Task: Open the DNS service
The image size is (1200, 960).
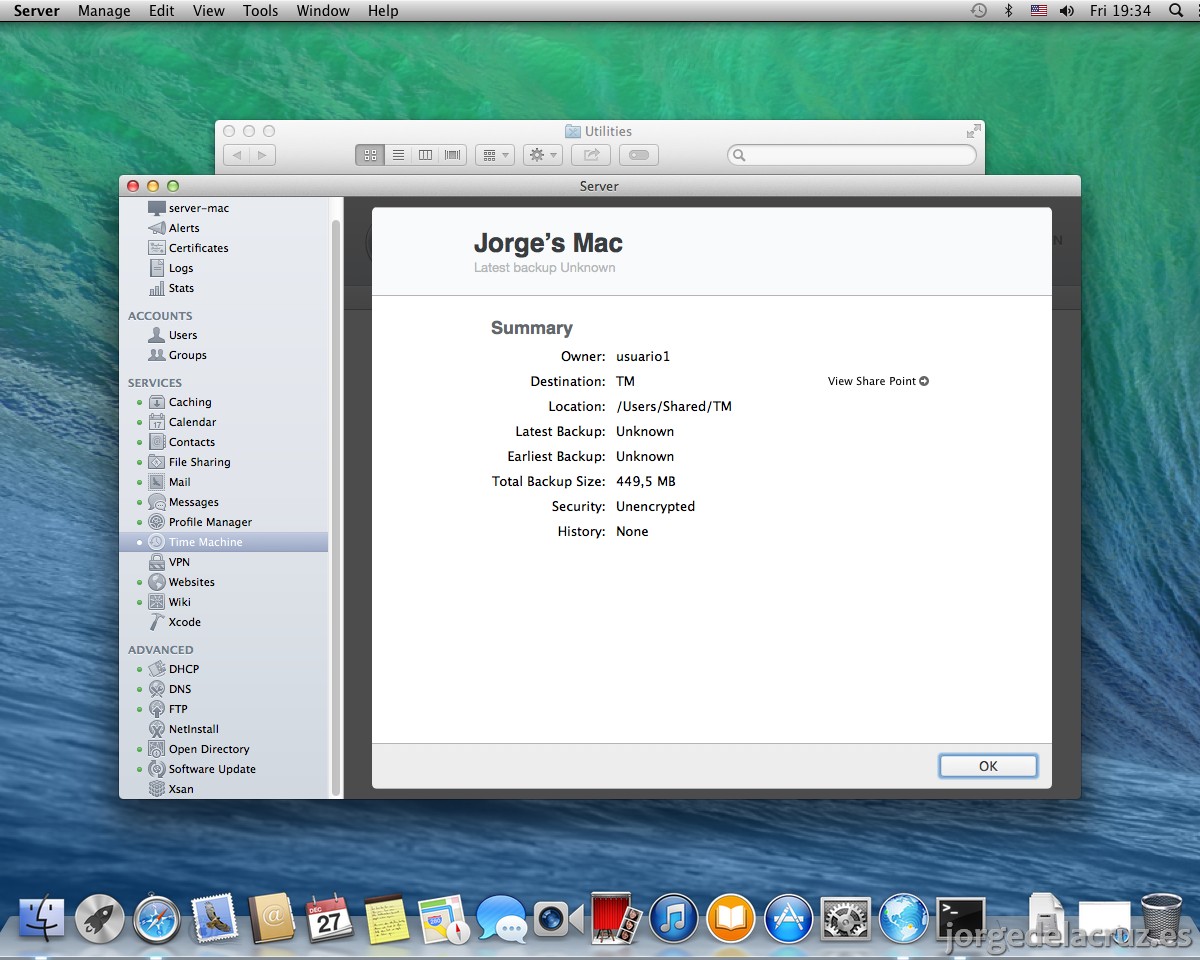Action: coord(169,689)
